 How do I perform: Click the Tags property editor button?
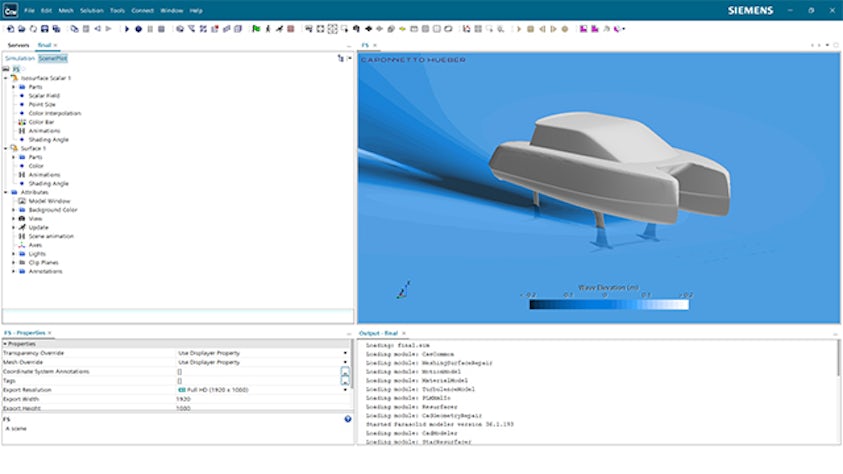coord(345,381)
